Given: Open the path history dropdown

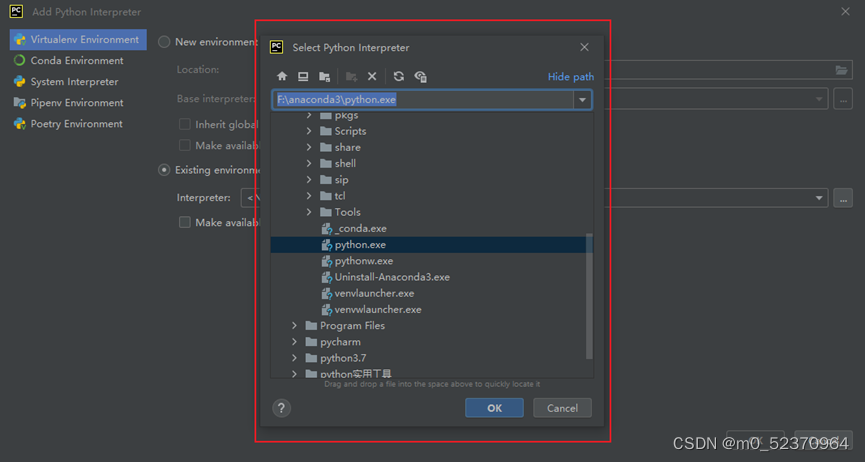Looking at the screenshot, I should [582, 100].
